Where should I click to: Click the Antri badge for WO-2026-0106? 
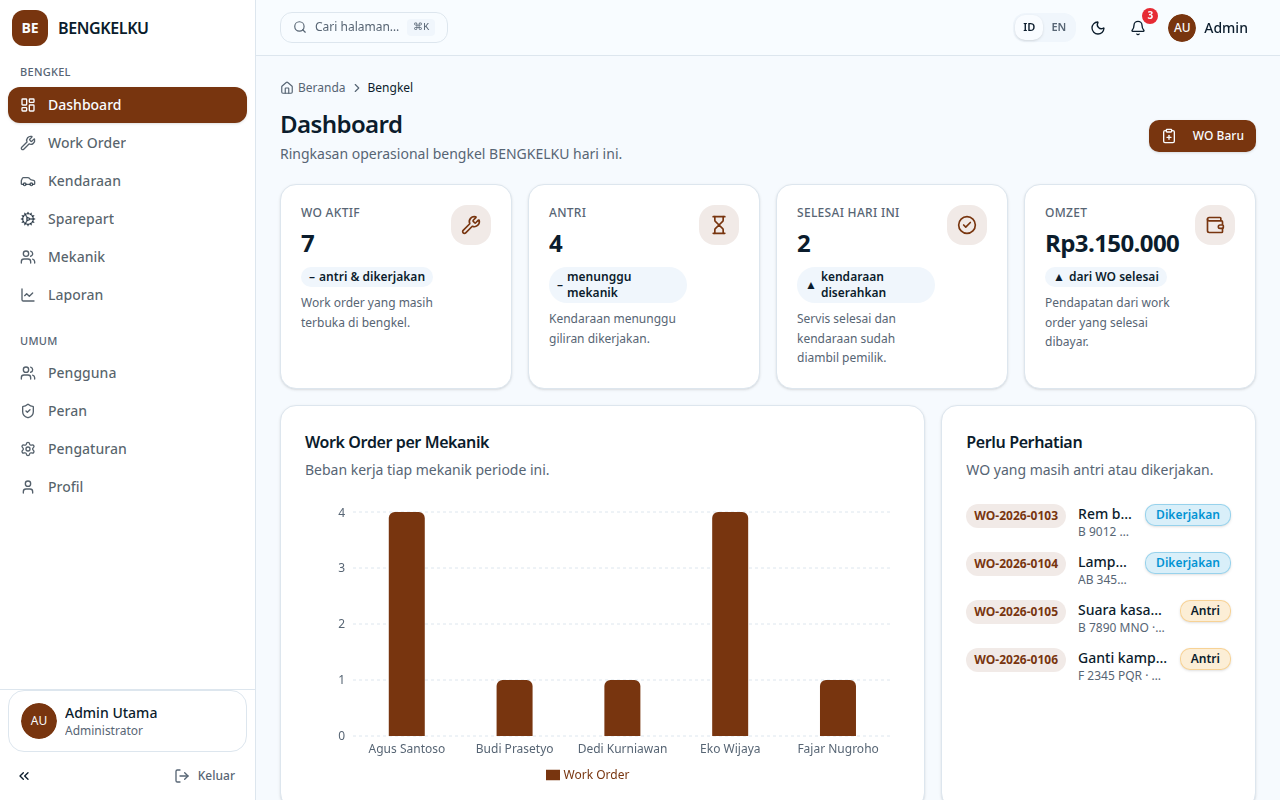[1205, 659]
